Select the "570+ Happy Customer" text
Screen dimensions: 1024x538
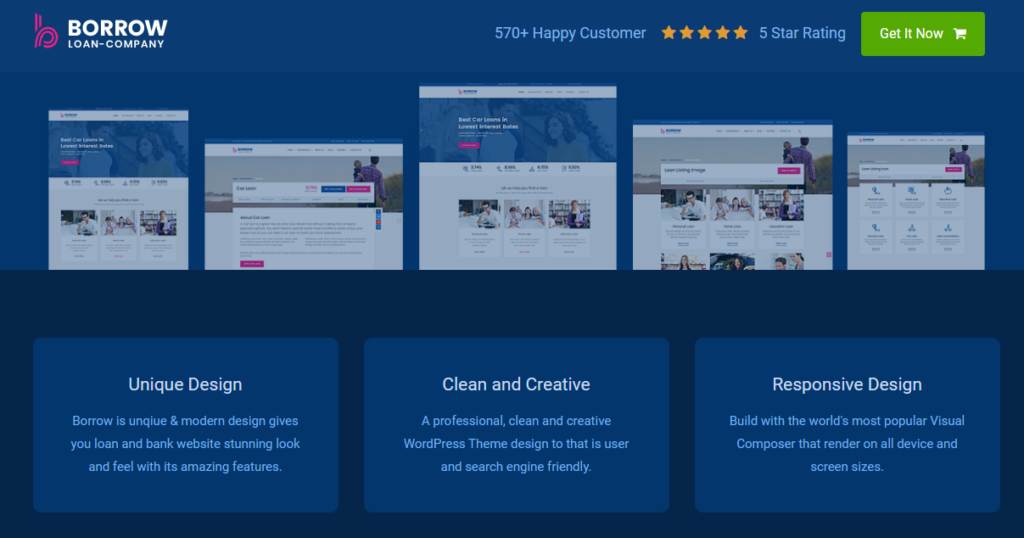(569, 33)
